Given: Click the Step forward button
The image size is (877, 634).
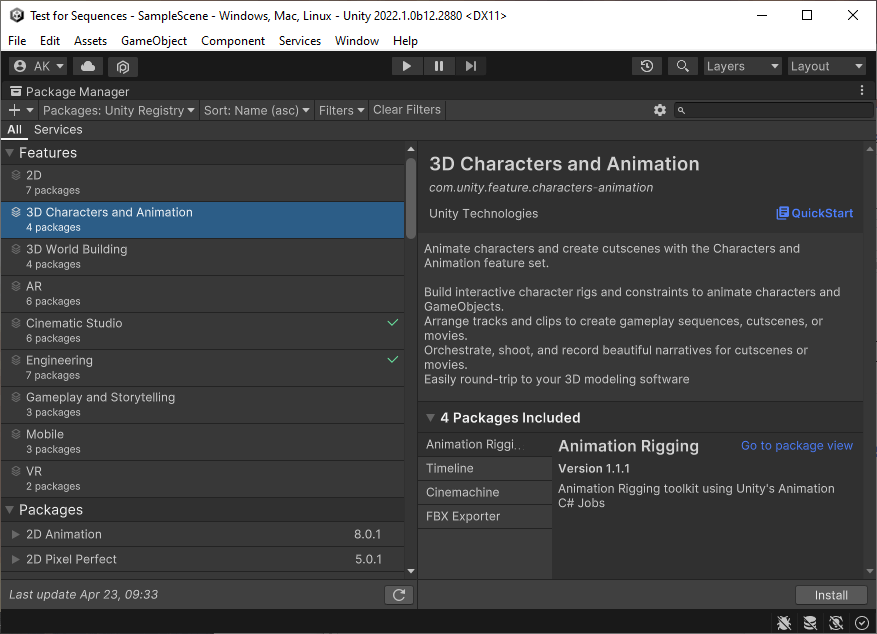Looking at the screenshot, I should [470, 67].
